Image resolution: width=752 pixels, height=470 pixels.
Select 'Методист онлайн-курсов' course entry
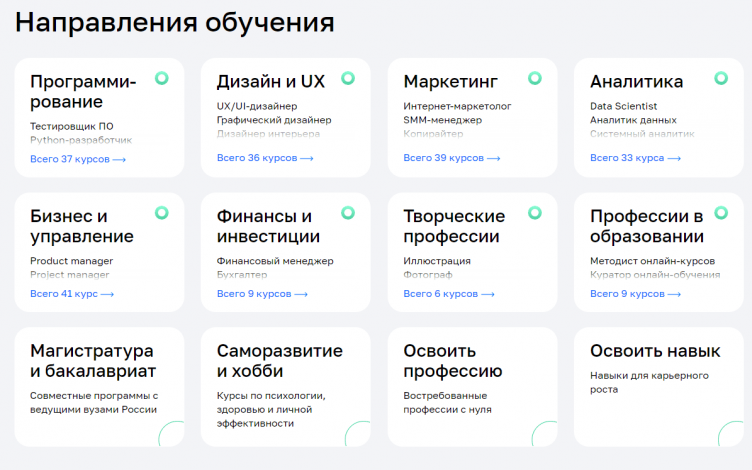click(x=652, y=261)
